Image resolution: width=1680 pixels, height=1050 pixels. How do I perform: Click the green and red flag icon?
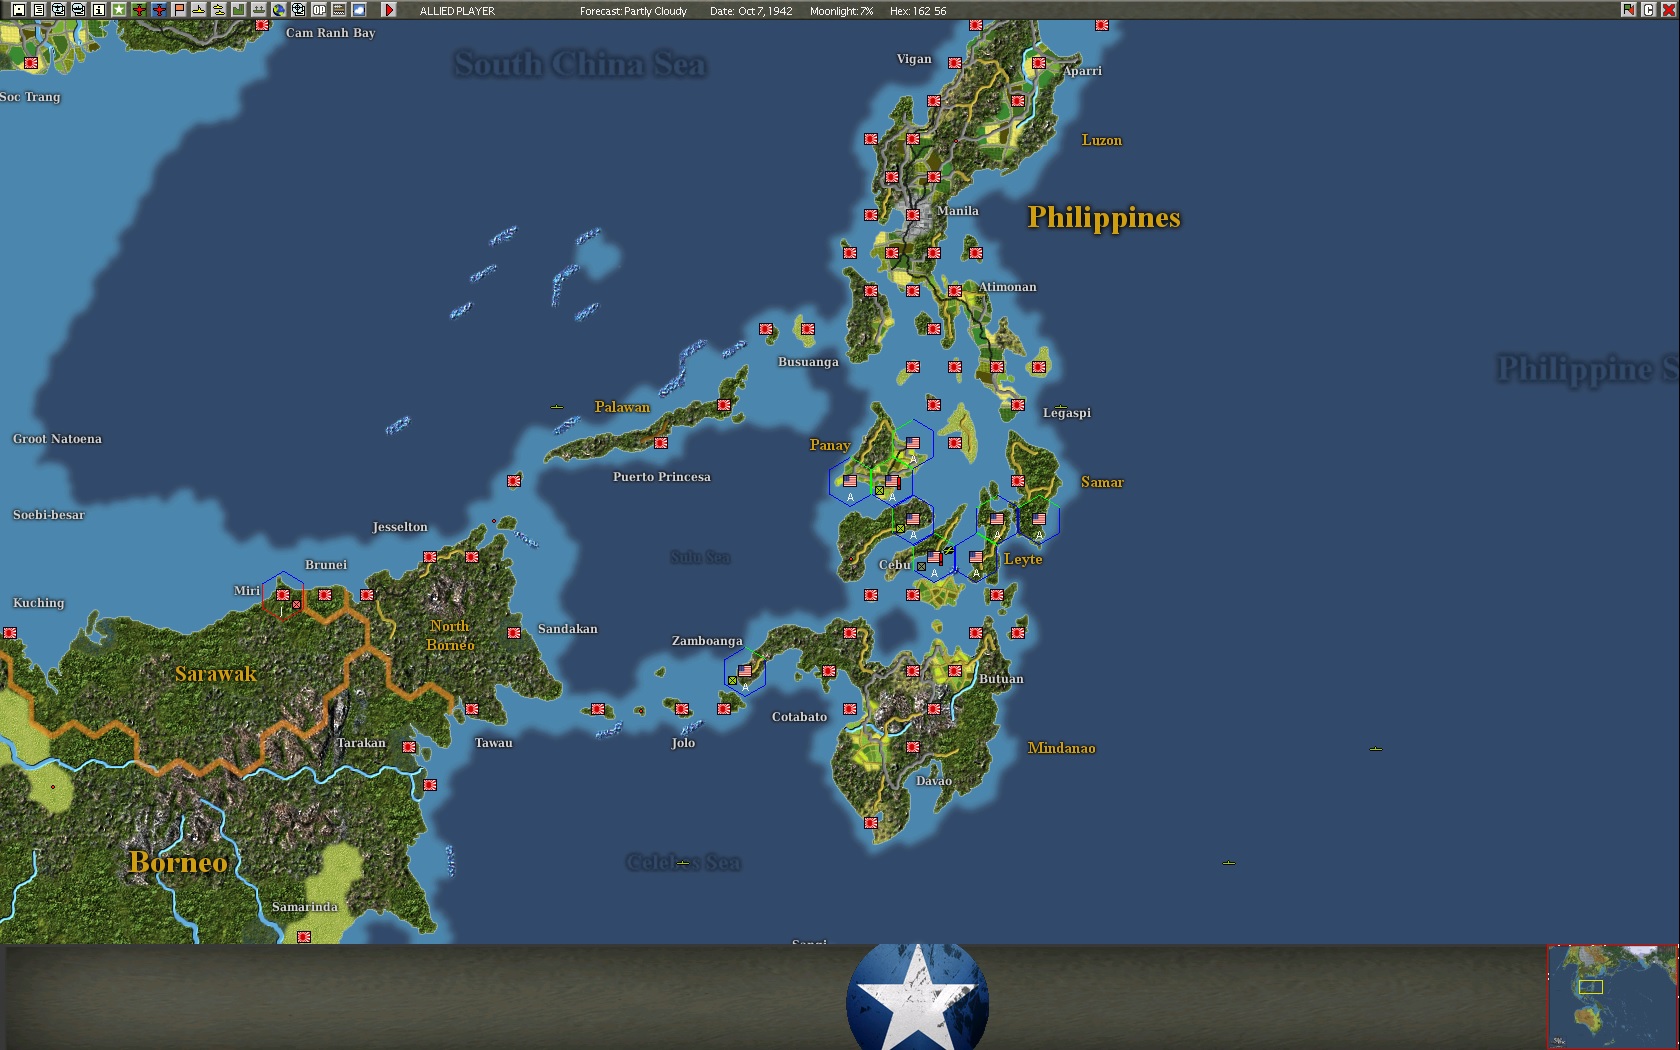(1629, 10)
